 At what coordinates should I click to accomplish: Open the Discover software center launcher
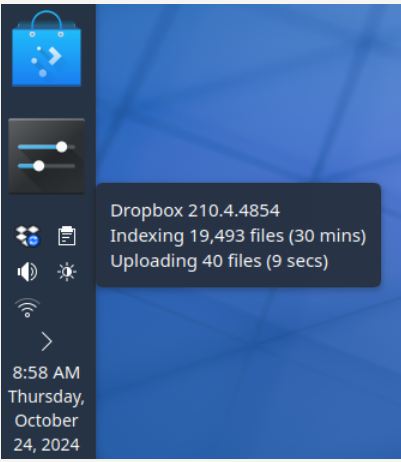click(46, 49)
